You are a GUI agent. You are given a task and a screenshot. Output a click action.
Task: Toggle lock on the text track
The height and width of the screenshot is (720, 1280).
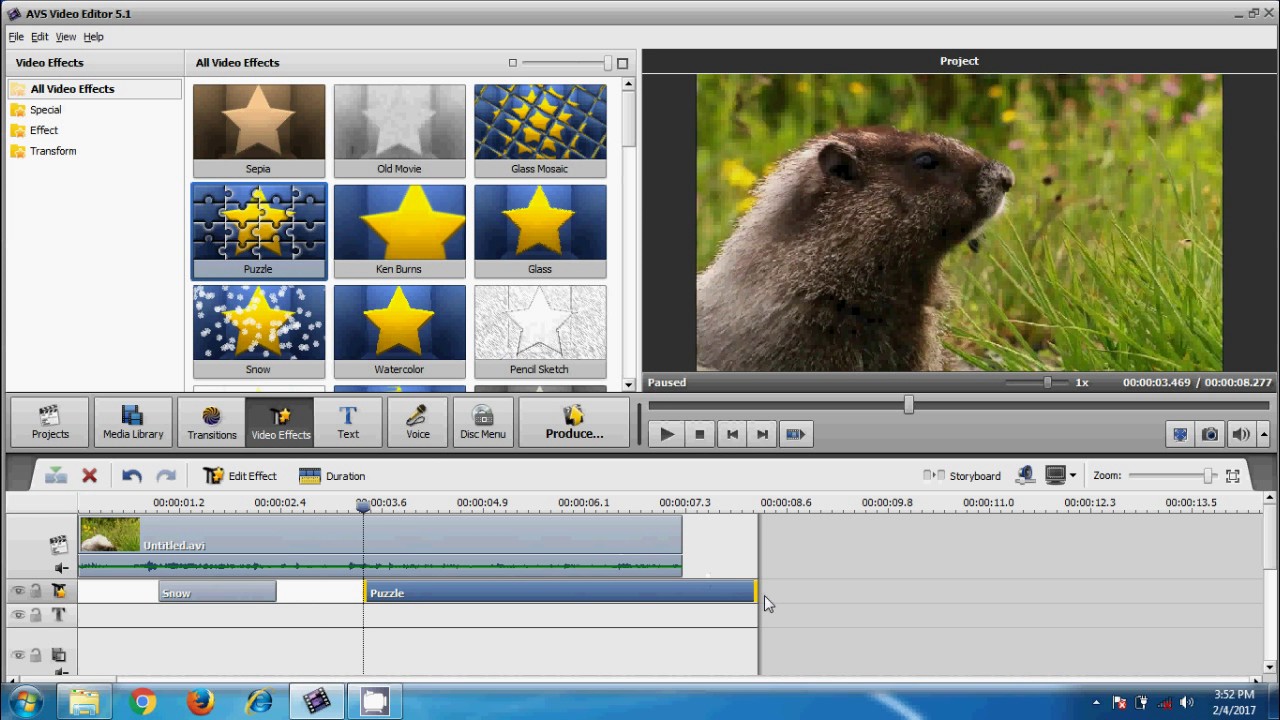tap(36, 615)
